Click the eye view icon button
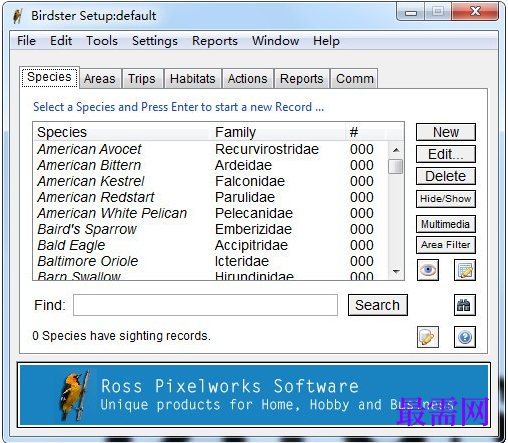The width and height of the screenshot is (508, 443). 428,270
